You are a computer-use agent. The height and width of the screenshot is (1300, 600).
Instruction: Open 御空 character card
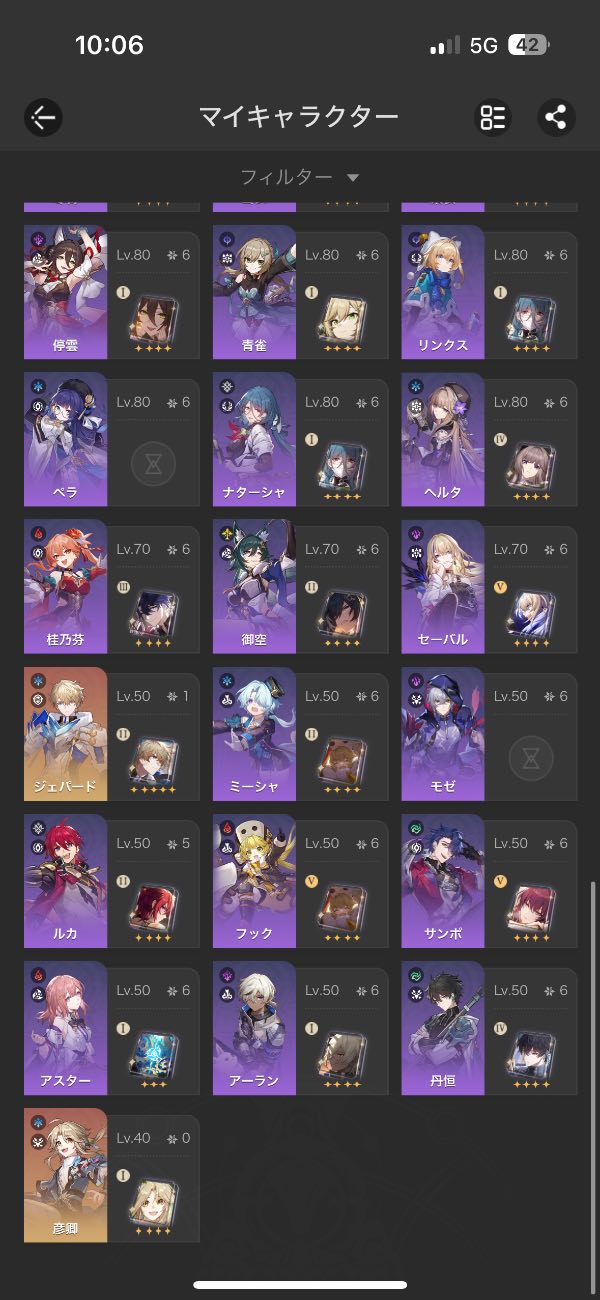(x=300, y=586)
